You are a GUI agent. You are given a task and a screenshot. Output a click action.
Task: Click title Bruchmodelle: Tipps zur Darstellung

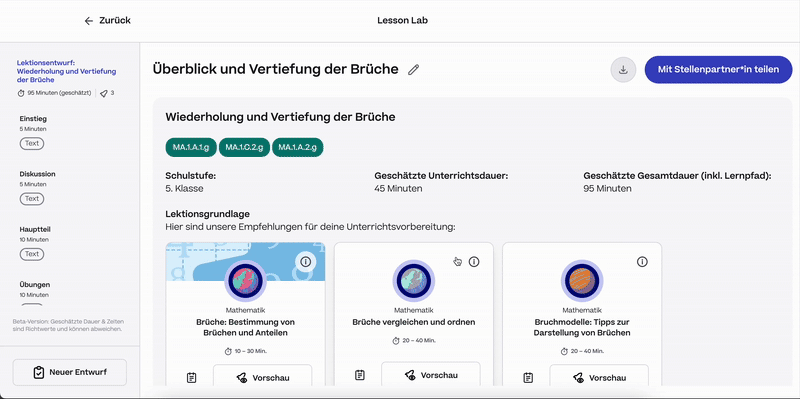[582, 328]
